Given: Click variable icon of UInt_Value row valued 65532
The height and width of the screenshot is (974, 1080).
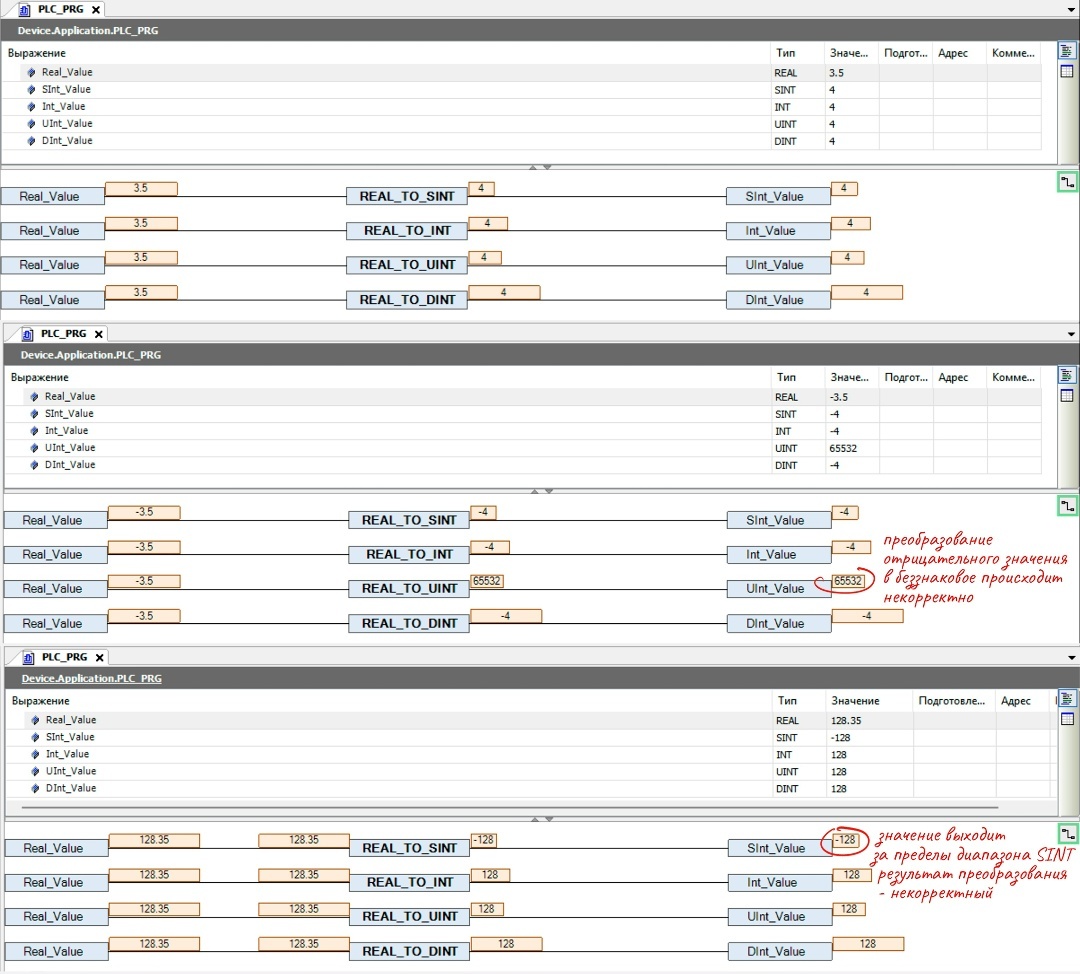Looking at the screenshot, I should point(34,448).
